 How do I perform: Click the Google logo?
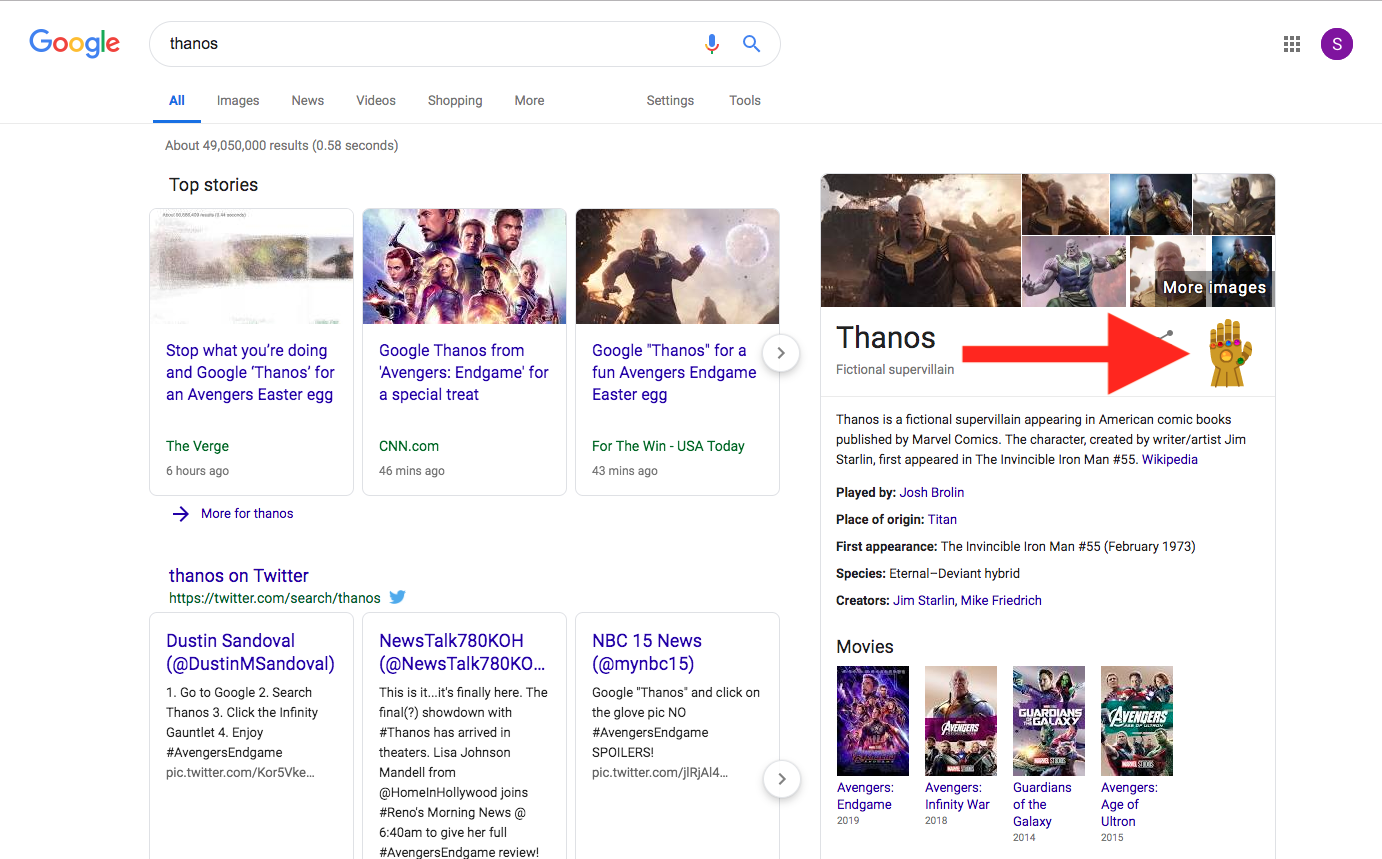75,43
